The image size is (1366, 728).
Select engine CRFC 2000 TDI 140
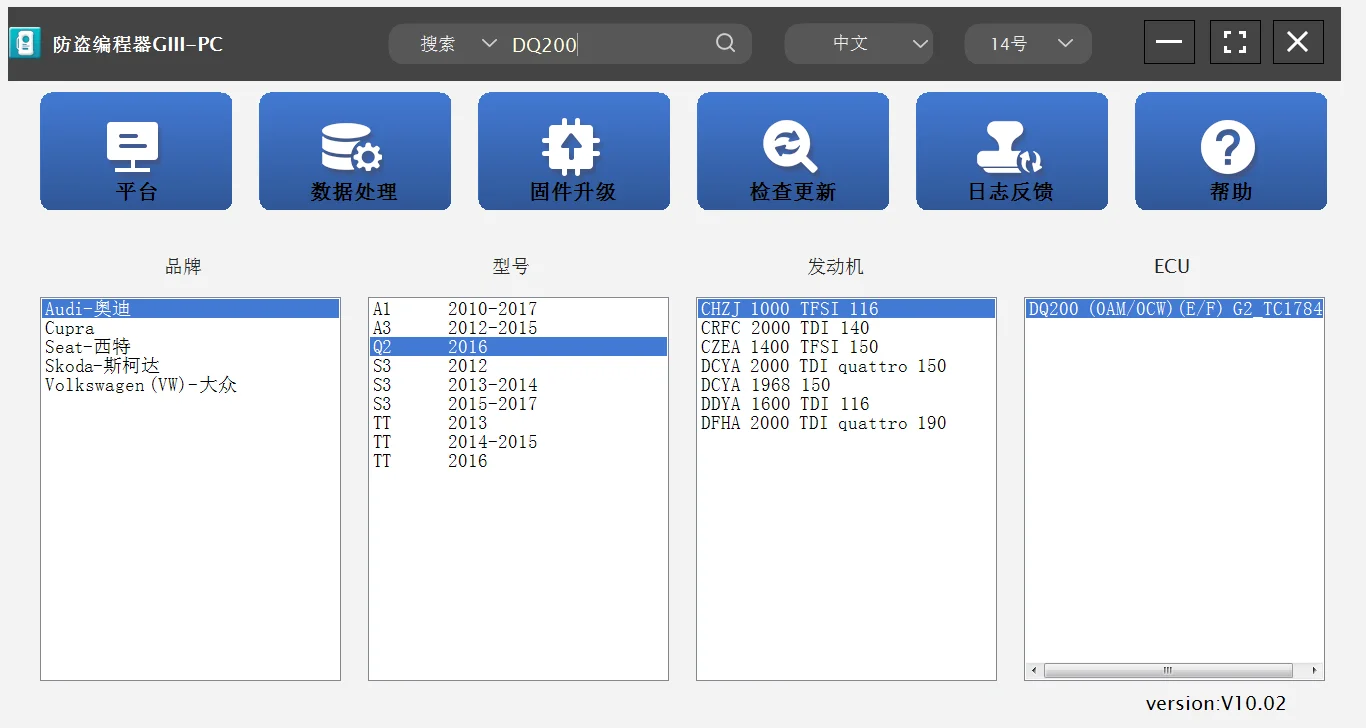846,328
